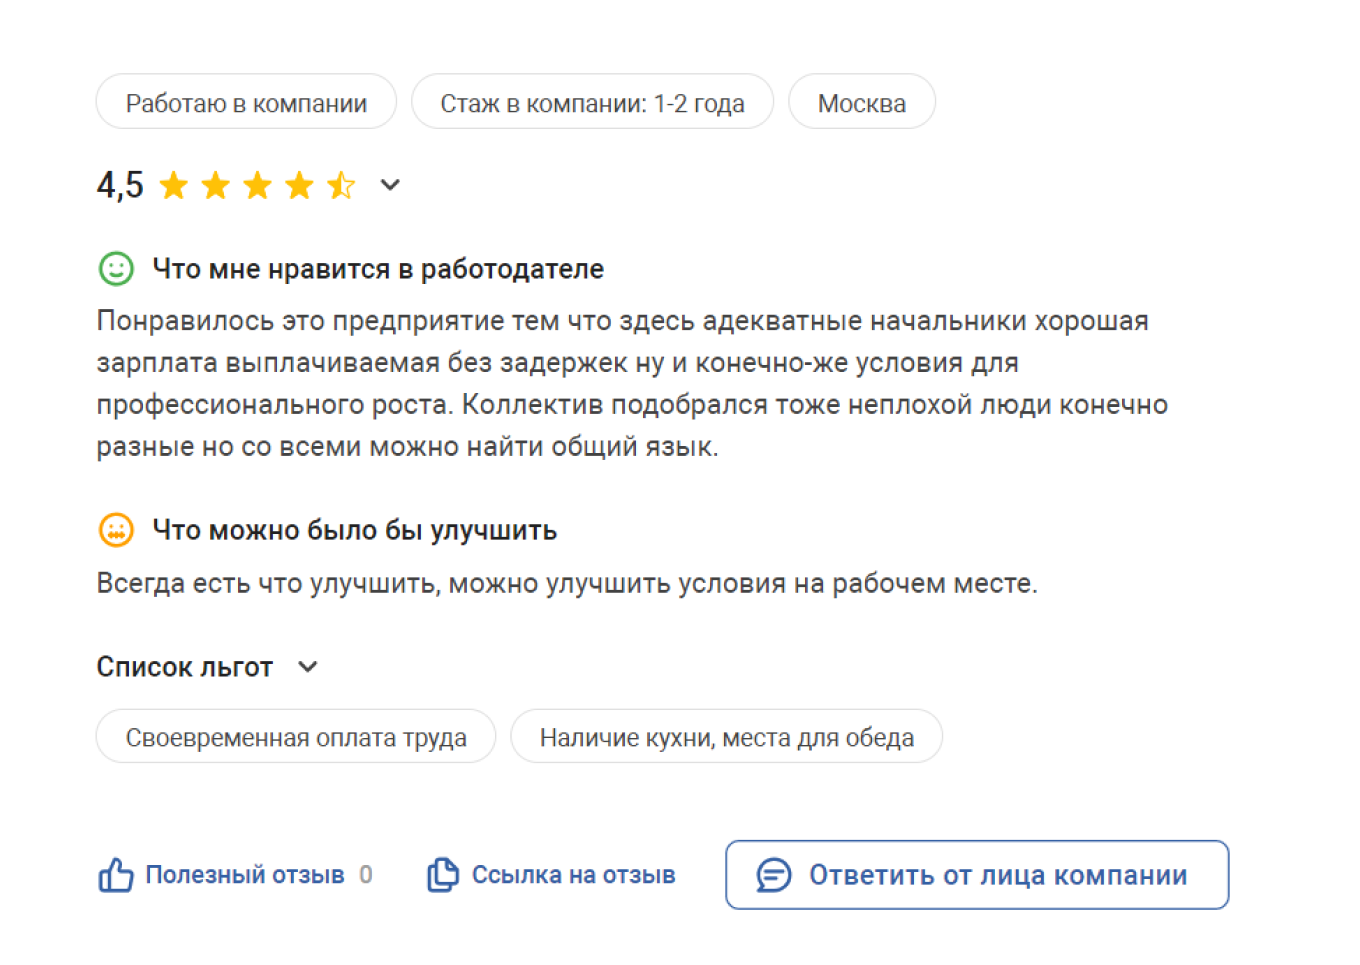The height and width of the screenshot is (965, 1360).
Task: Click the Стаж в компании: 1-2 года tag
Action: (592, 101)
